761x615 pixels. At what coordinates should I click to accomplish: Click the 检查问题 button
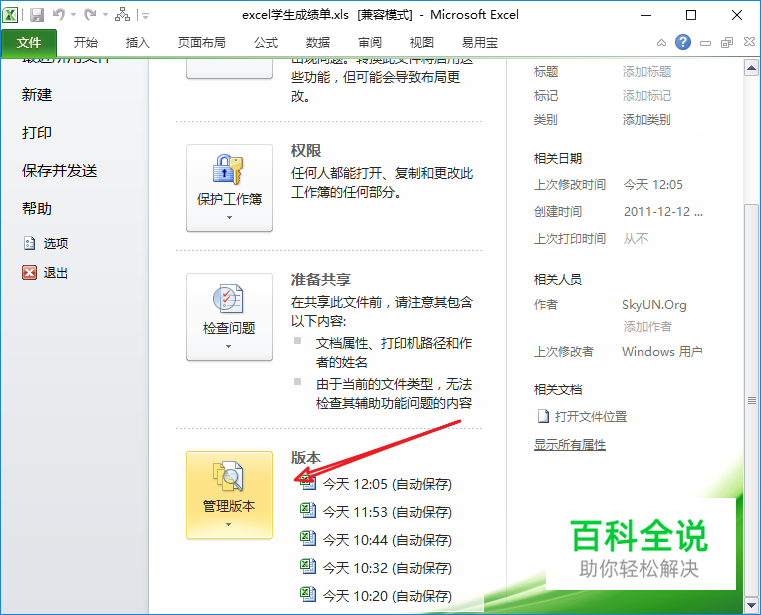(229, 317)
